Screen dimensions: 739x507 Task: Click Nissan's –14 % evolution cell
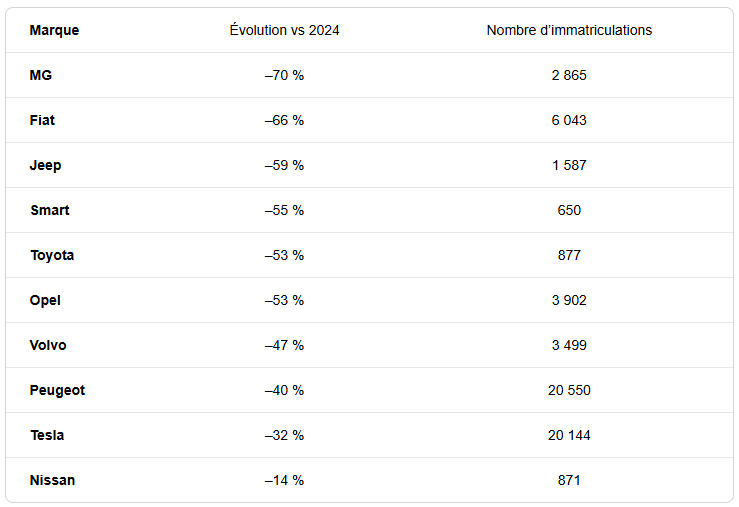click(284, 480)
